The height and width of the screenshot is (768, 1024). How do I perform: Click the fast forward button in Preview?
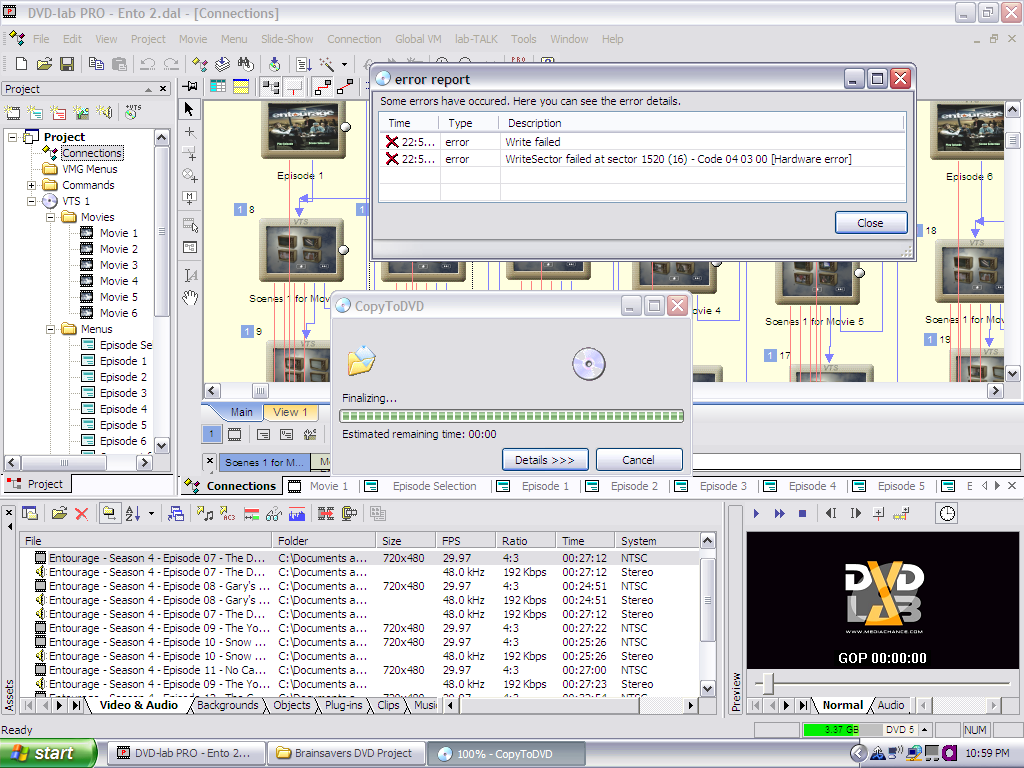pos(779,514)
